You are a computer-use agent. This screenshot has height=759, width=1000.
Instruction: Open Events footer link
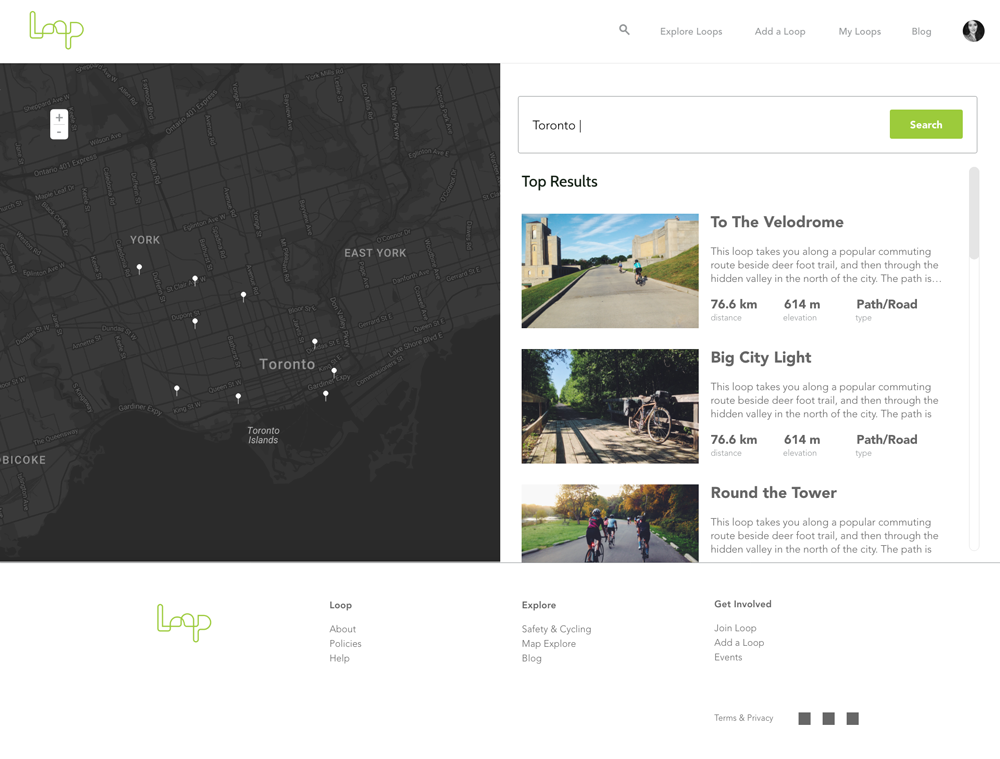(x=728, y=658)
